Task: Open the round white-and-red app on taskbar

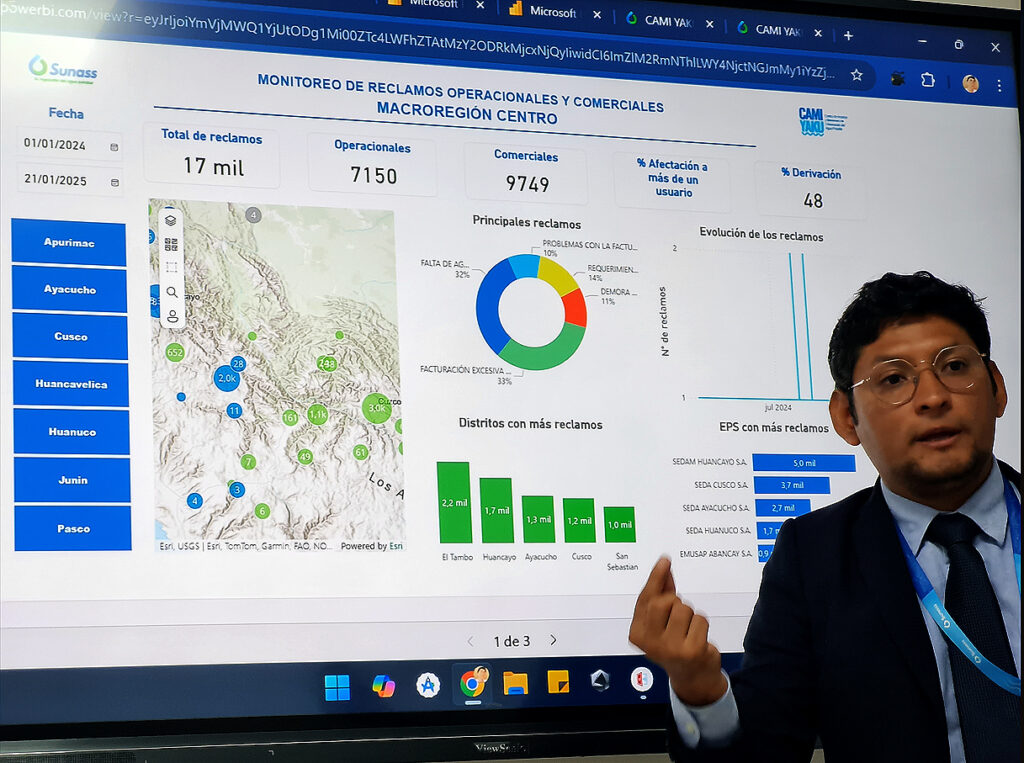Action: [642, 679]
